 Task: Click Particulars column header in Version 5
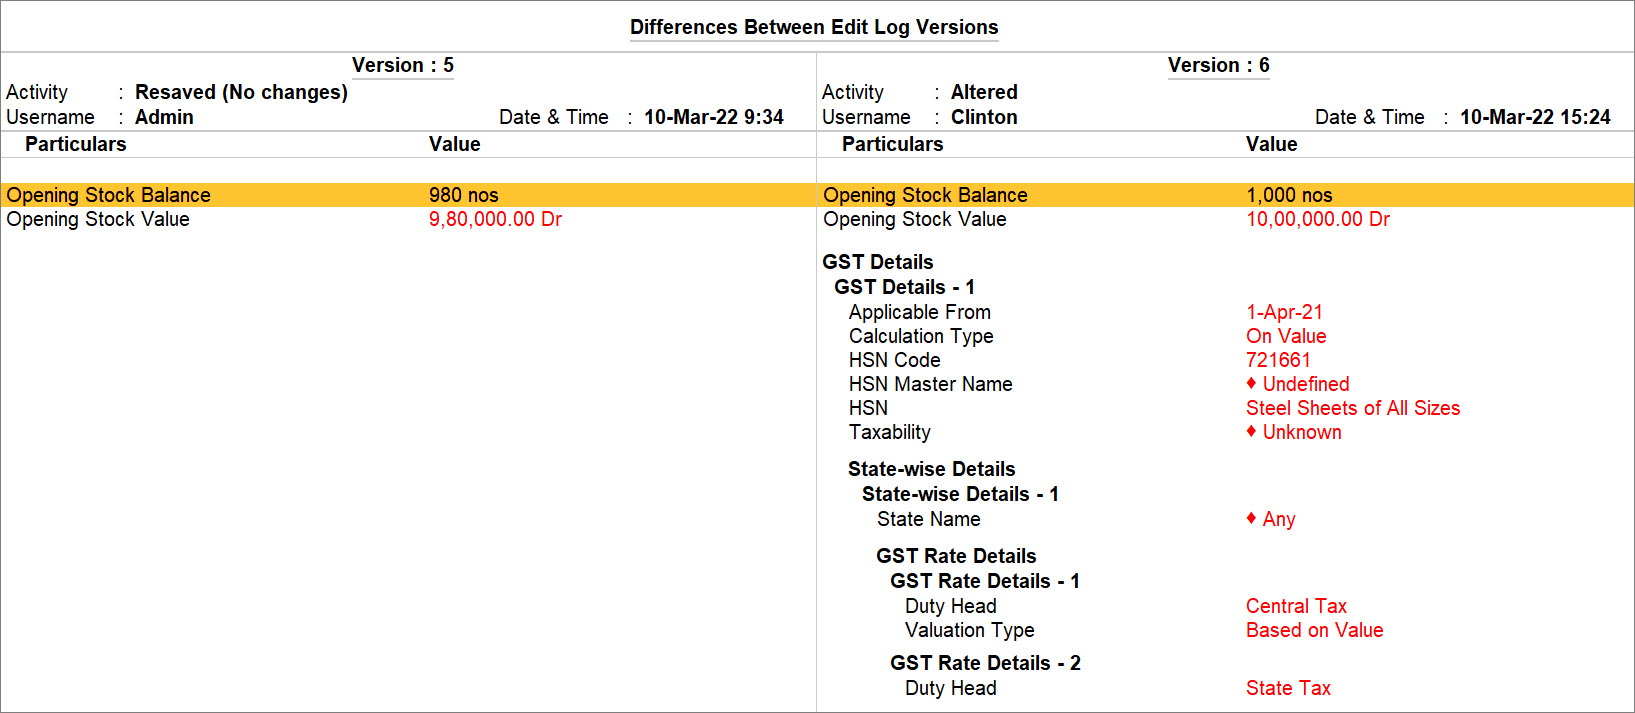point(76,144)
